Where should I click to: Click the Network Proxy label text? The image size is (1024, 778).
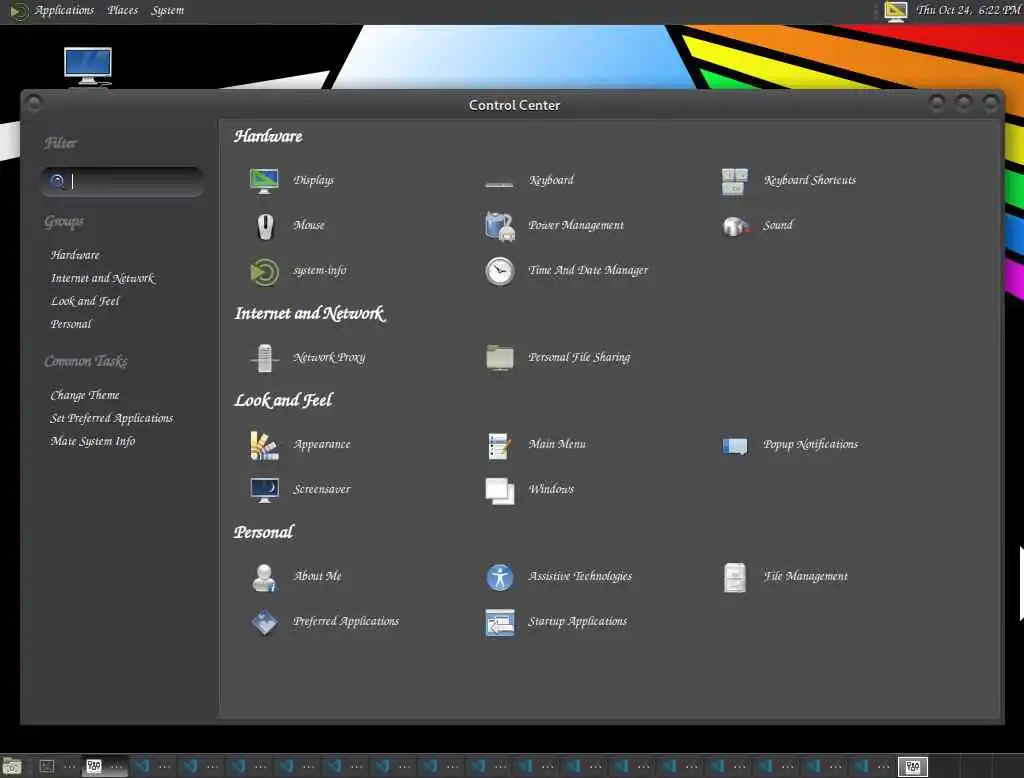(x=329, y=357)
